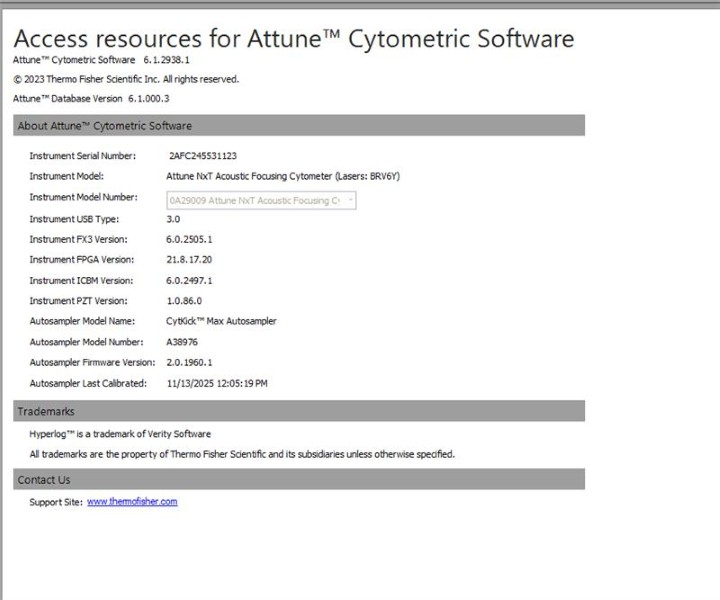Screen dimensions: 720x600
Task: Select the Hyperlog trademark of Verity Software line
Action: click(120, 434)
